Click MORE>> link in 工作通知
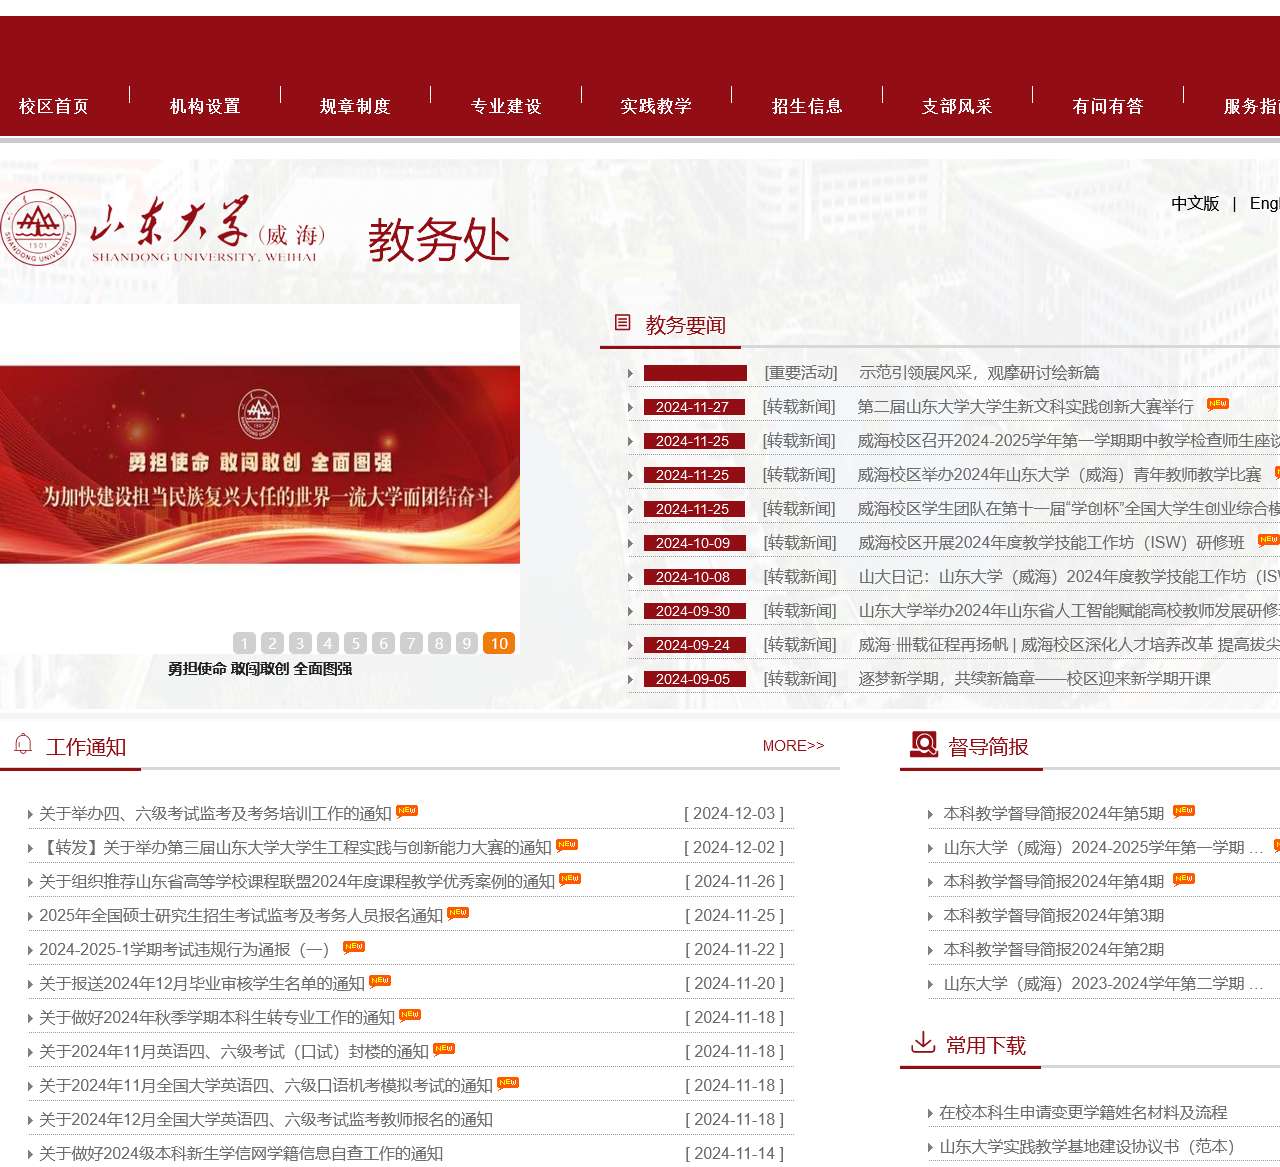 793,745
